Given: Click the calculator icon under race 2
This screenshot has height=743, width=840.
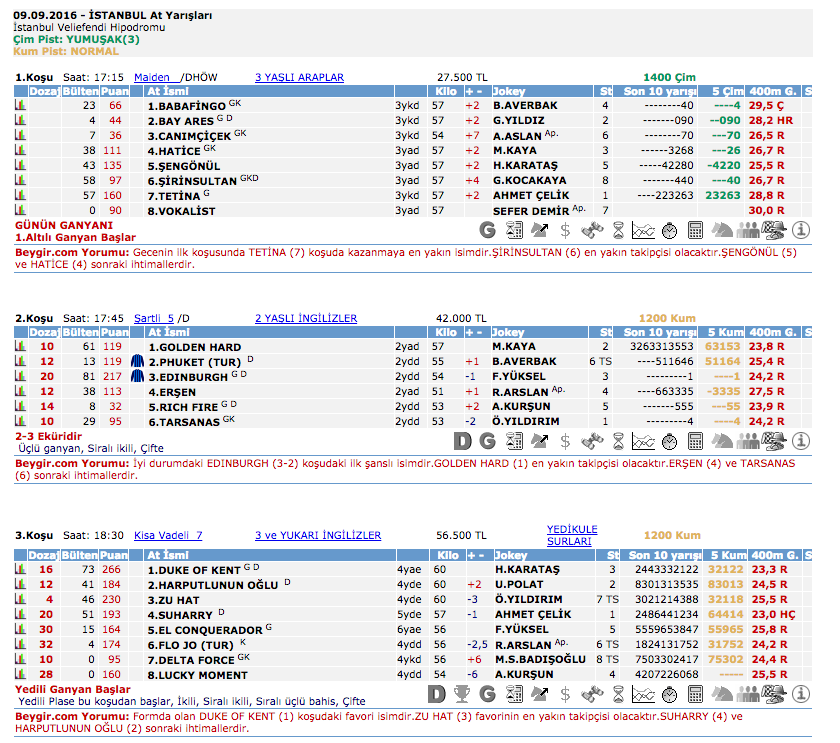Looking at the screenshot, I should (x=696, y=439).
